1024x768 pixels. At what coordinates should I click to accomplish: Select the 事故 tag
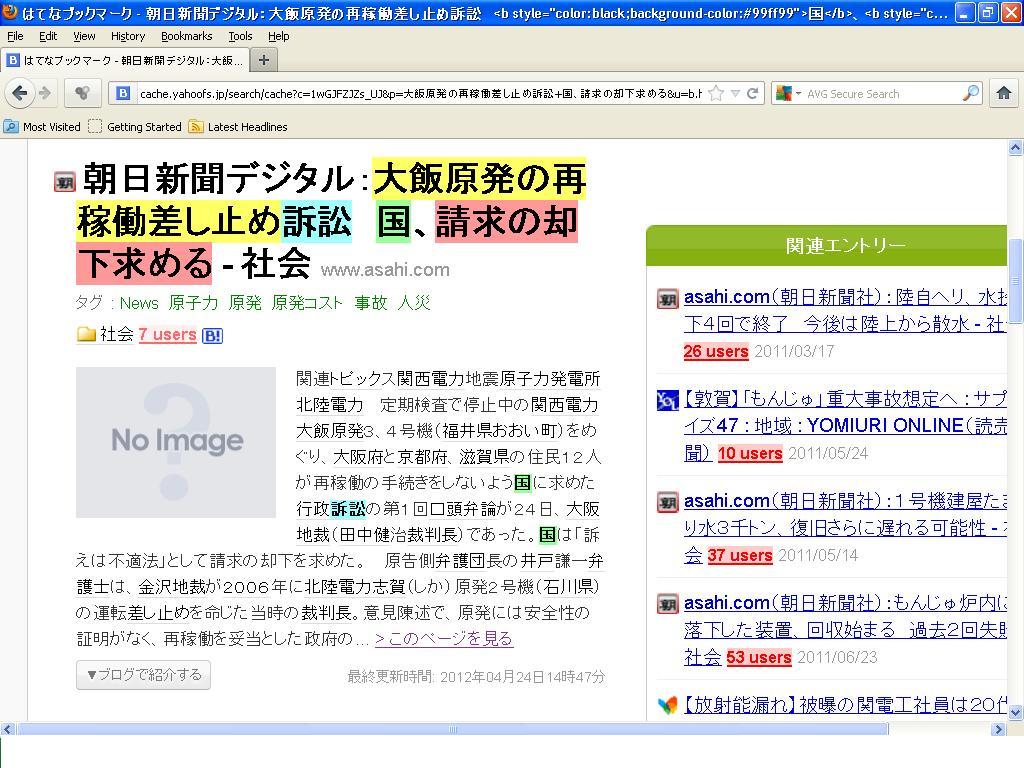(x=371, y=303)
